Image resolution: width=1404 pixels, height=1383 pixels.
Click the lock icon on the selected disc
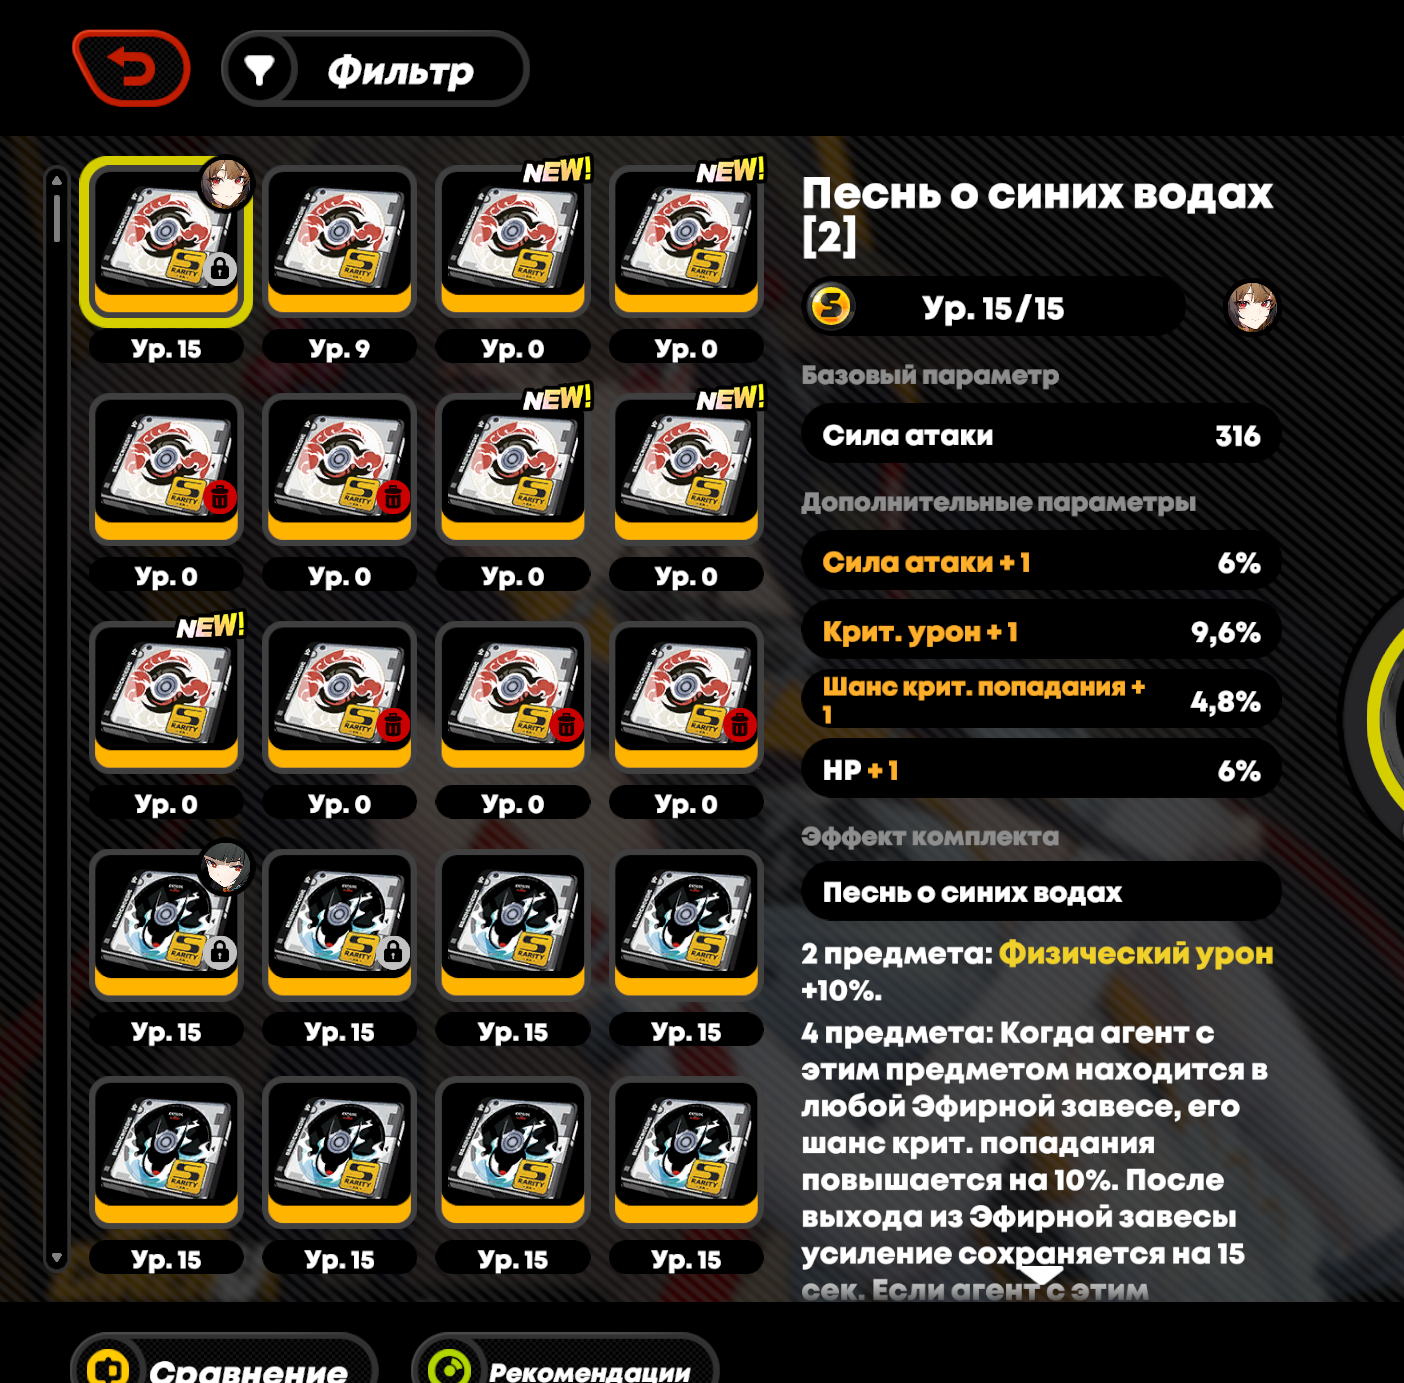(220, 269)
